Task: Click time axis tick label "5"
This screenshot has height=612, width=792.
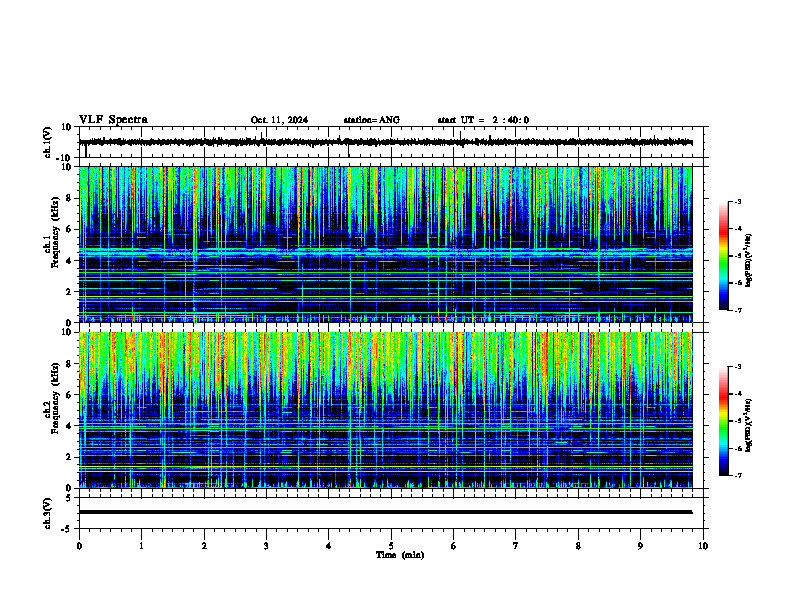Action: 391,546
